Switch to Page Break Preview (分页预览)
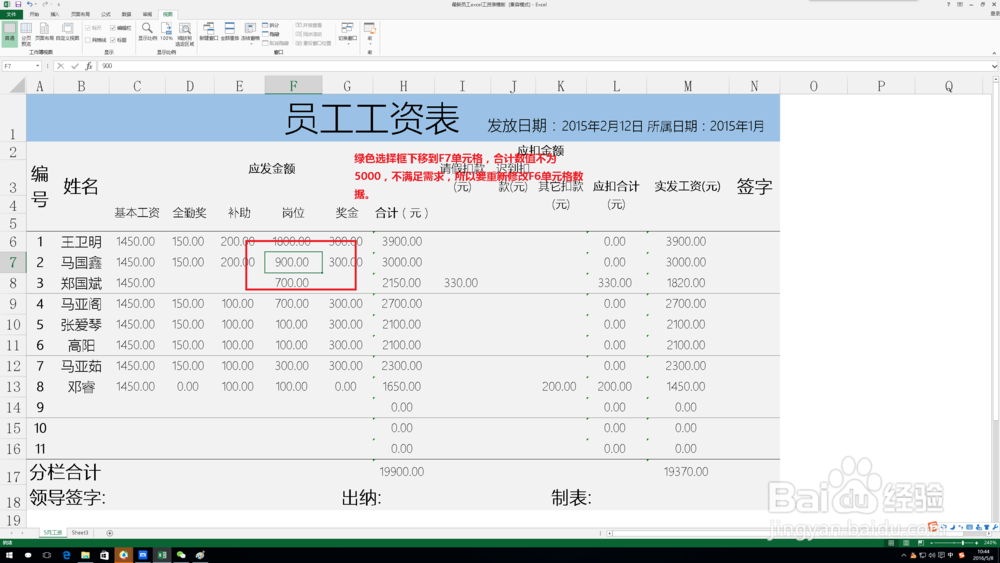The image size is (1000, 563). pos(26,33)
